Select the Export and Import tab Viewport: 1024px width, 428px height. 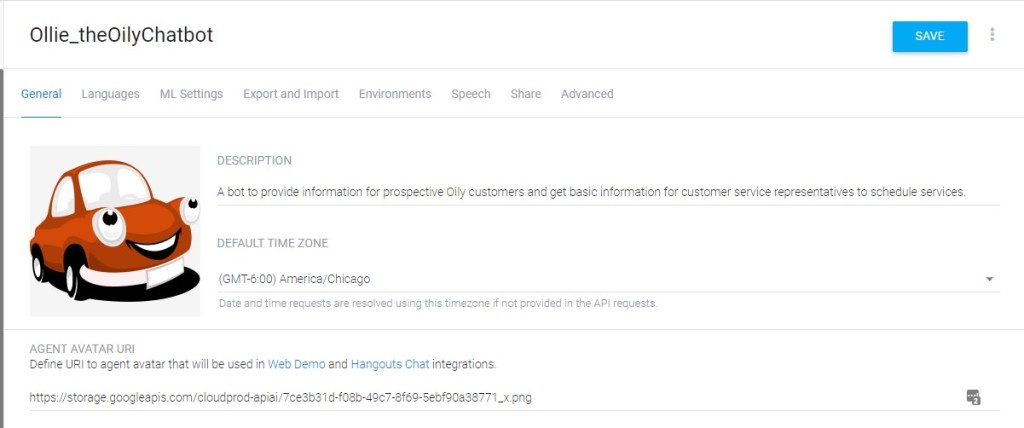[x=291, y=94]
